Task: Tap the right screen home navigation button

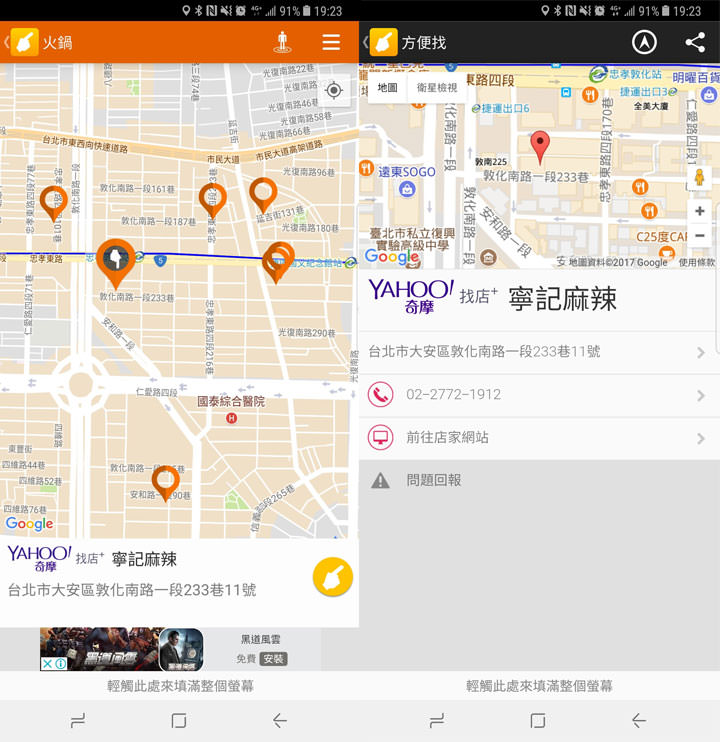Action: pyautogui.click(x=538, y=721)
